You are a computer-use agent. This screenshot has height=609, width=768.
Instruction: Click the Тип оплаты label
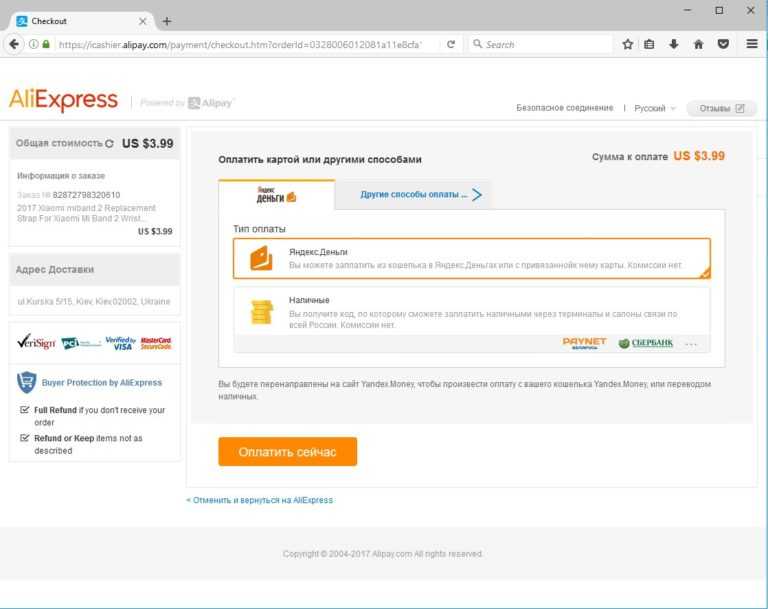click(260, 229)
